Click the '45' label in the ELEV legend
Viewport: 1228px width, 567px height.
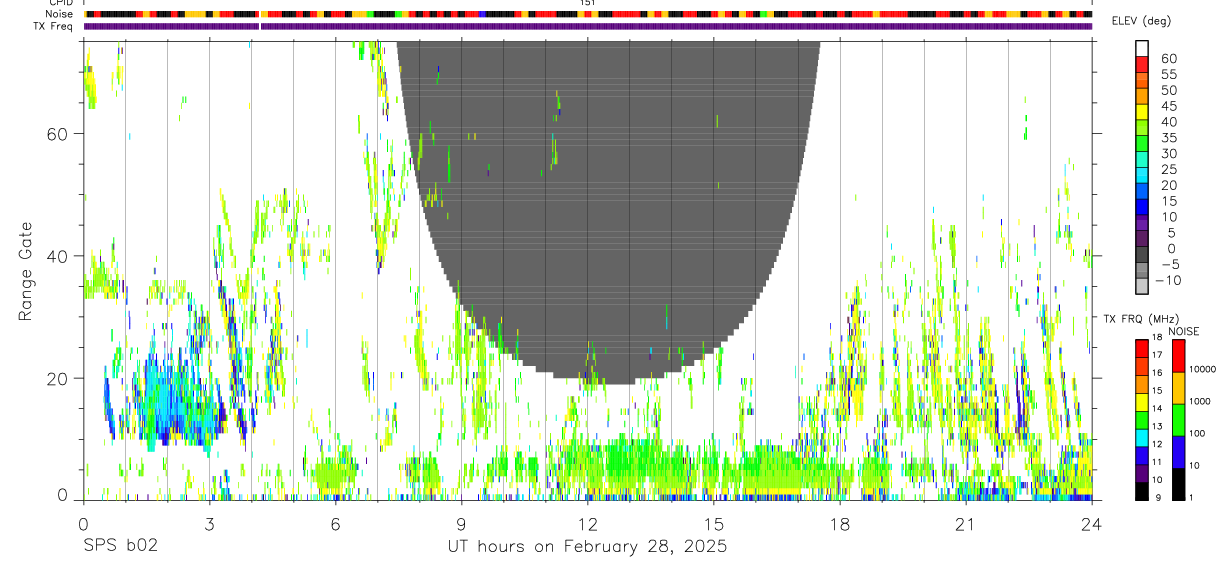point(1167,106)
